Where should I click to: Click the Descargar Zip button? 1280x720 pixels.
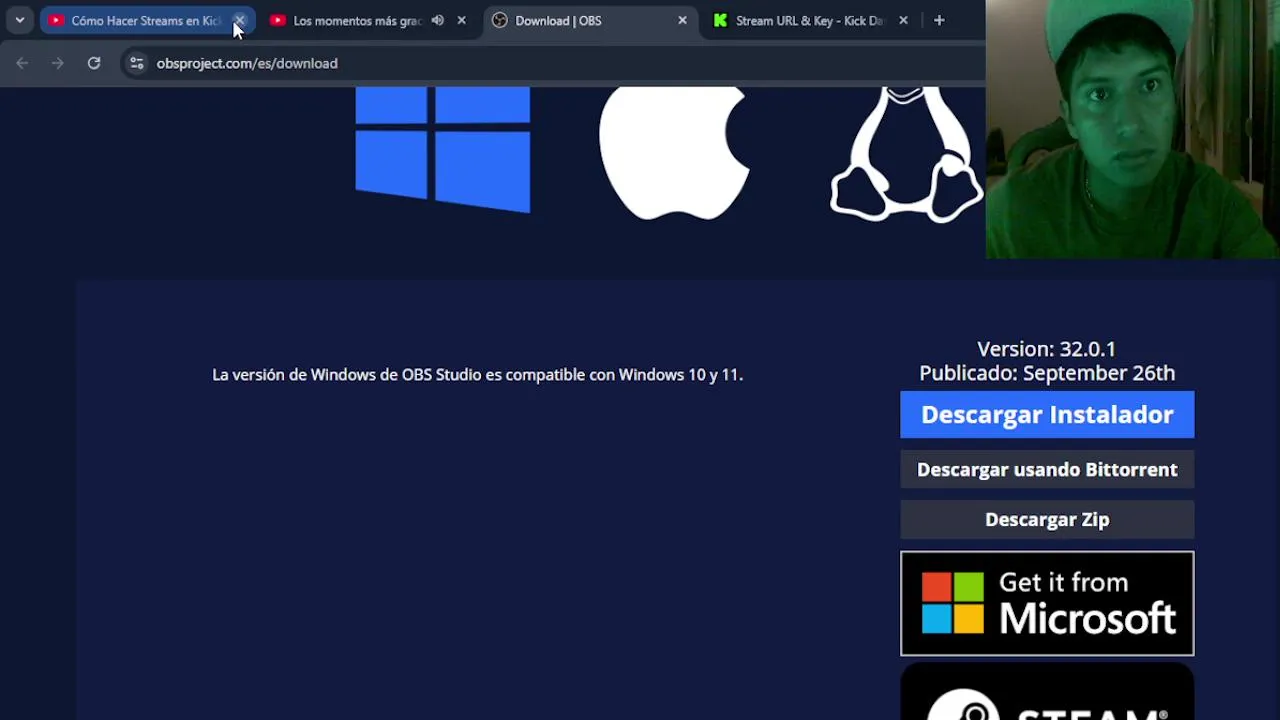point(1047,520)
